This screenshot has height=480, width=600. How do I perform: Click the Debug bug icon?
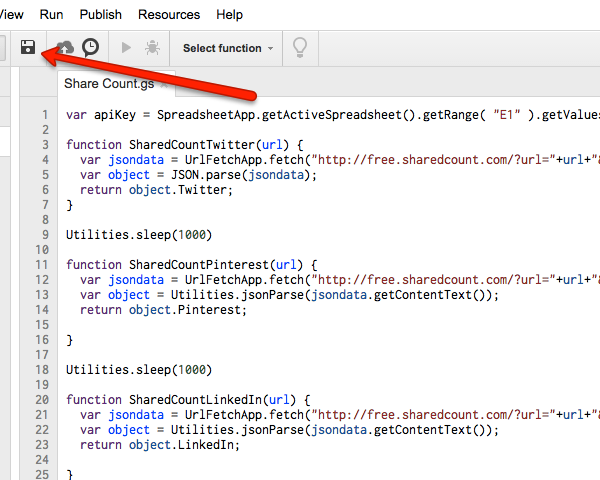[x=152, y=47]
